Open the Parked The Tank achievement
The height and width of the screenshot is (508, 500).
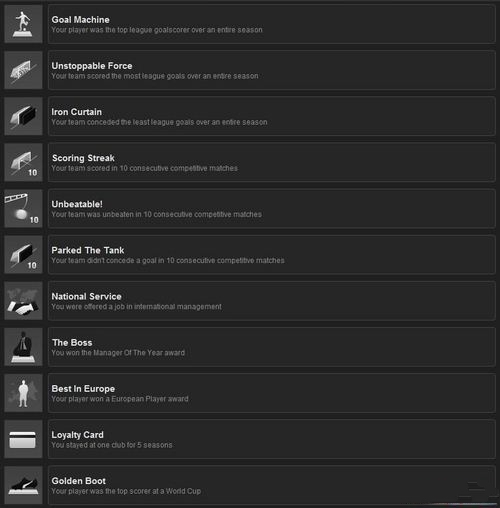[x=272, y=254]
